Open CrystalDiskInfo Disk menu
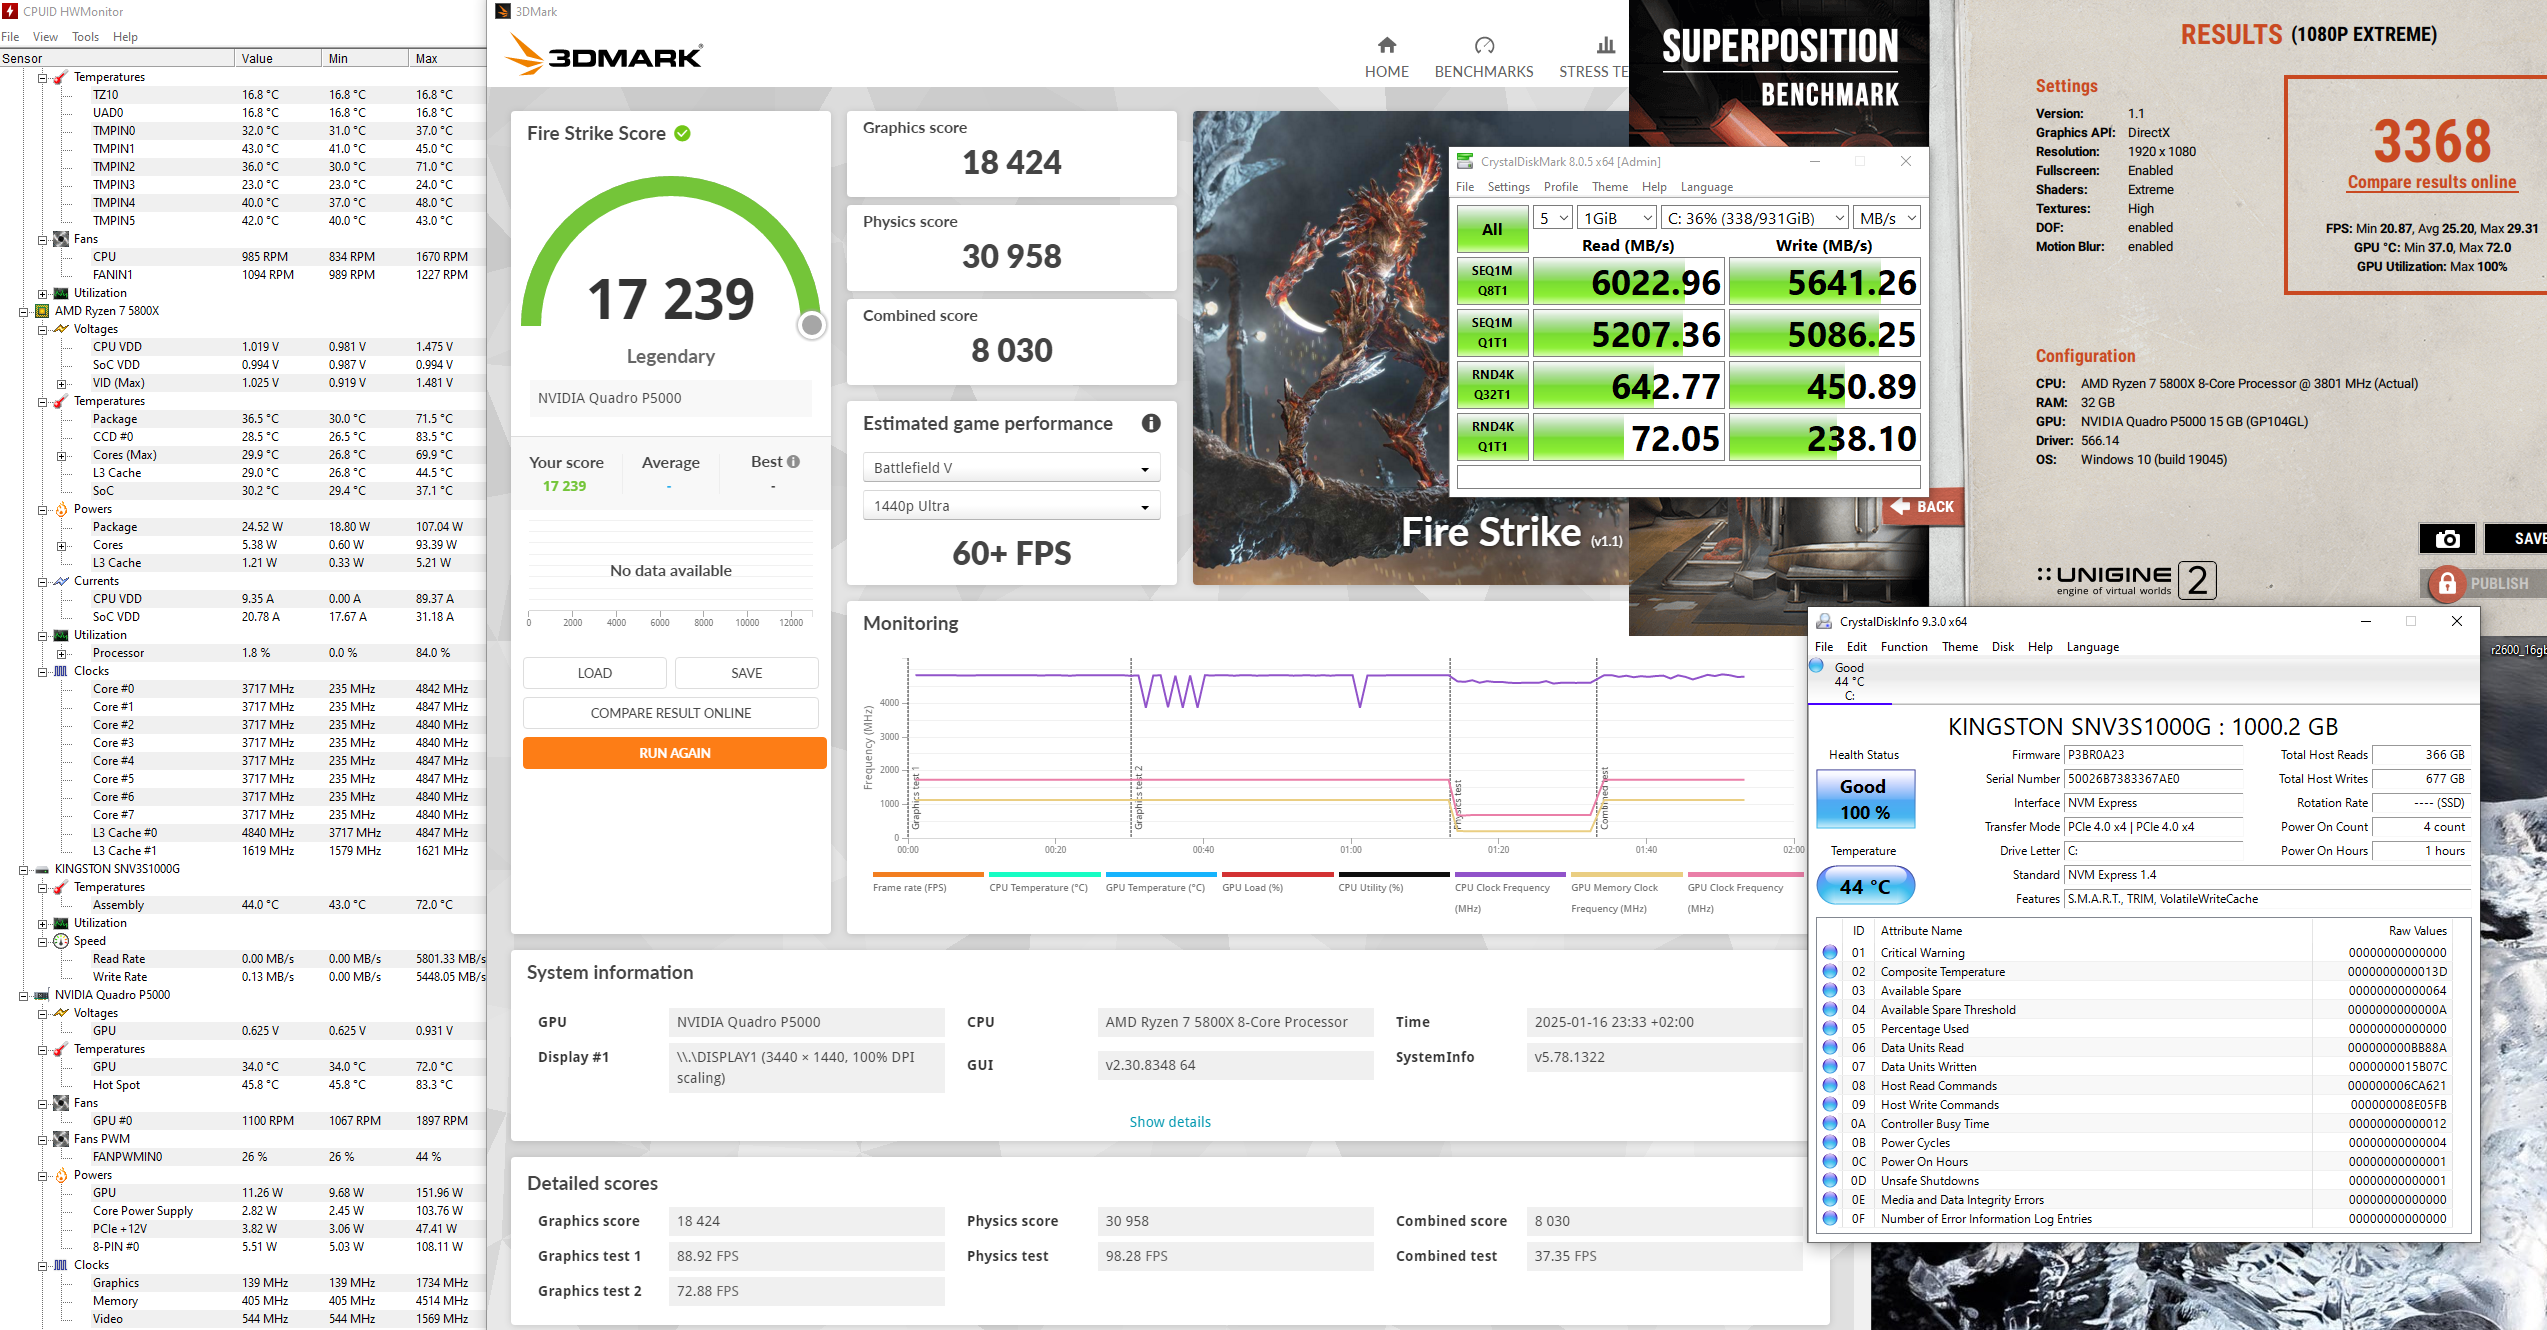Viewport: 2547px width, 1330px height. [2002, 647]
